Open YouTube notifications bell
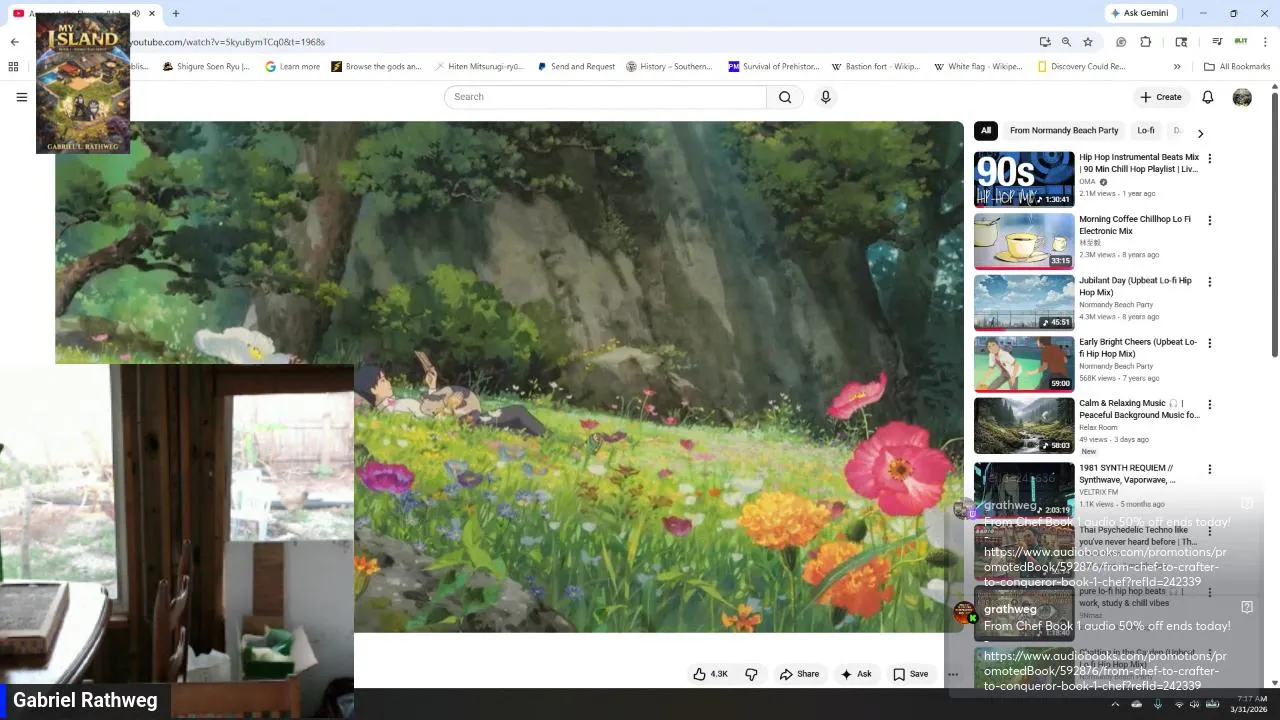Image resolution: width=1280 pixels, height=720 pixels. 1207,97
